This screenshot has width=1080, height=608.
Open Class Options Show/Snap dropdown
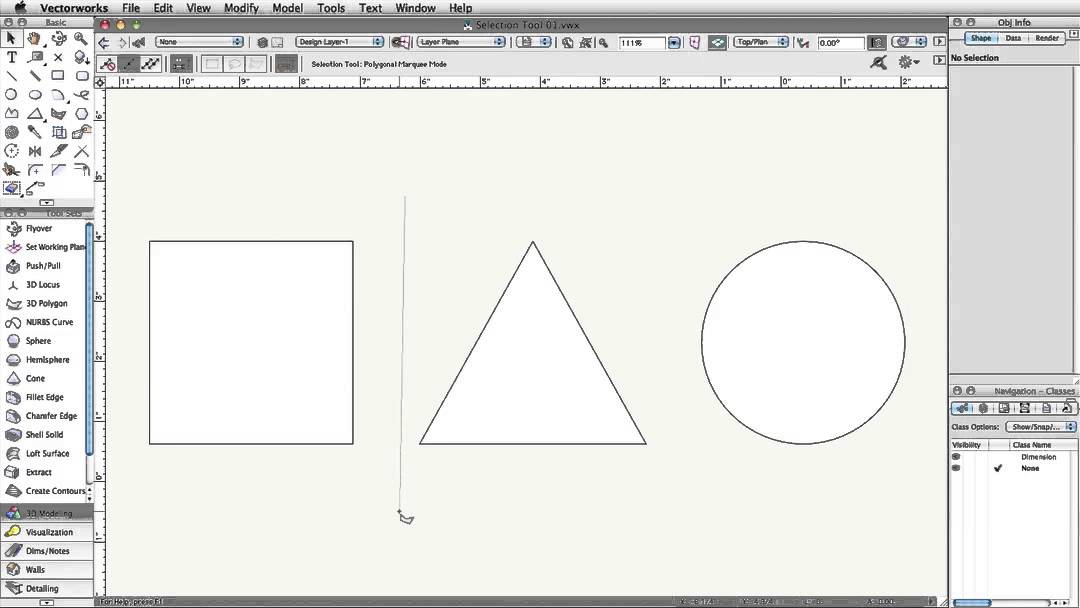coord(1041,427)
